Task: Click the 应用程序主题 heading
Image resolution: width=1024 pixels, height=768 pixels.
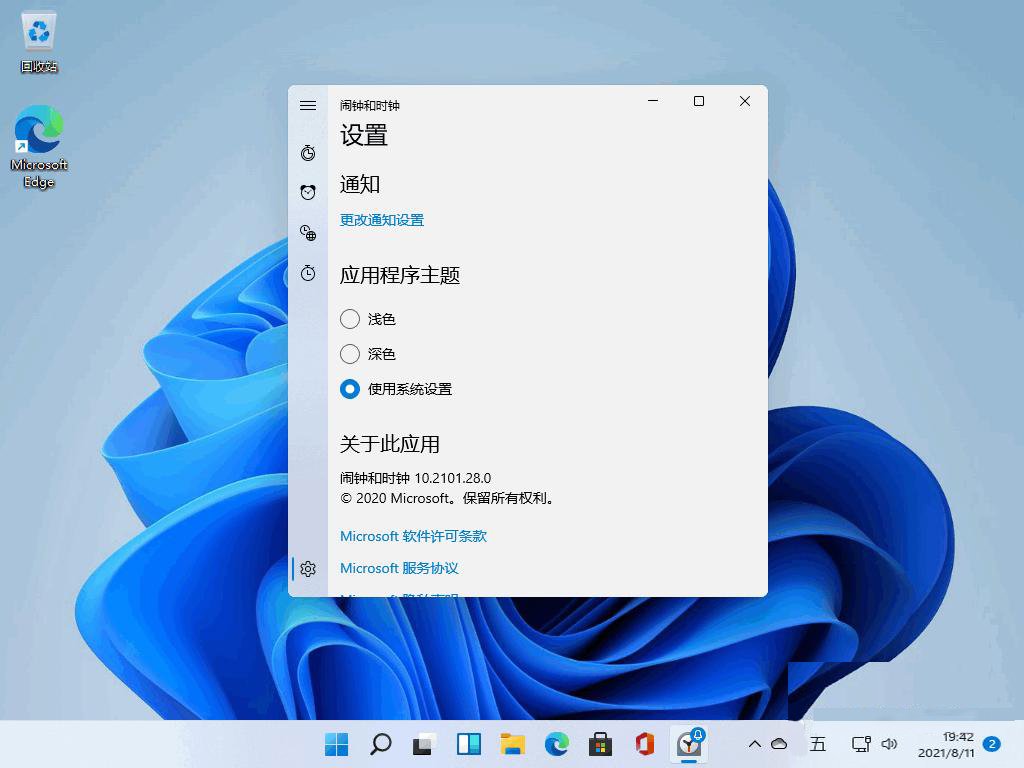Action: coord(400,275)
